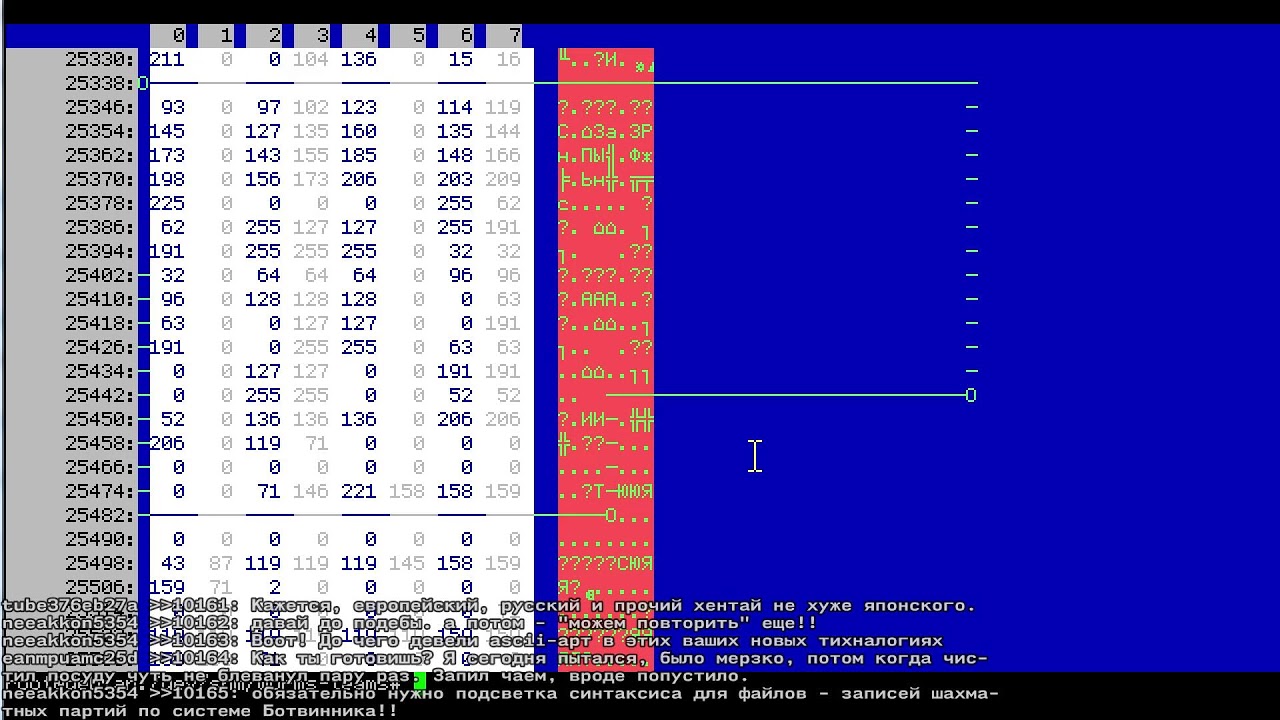
Task: Click row address 25402
Action: click(x=100, y=276)
